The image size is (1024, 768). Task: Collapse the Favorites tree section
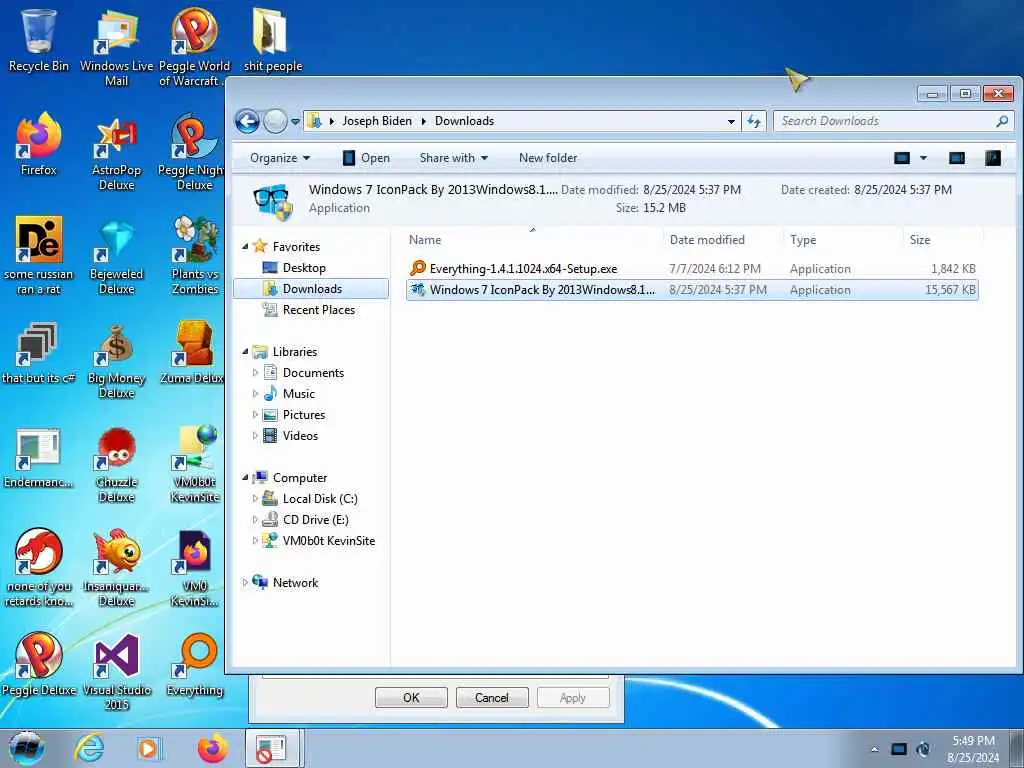(246, 247)
